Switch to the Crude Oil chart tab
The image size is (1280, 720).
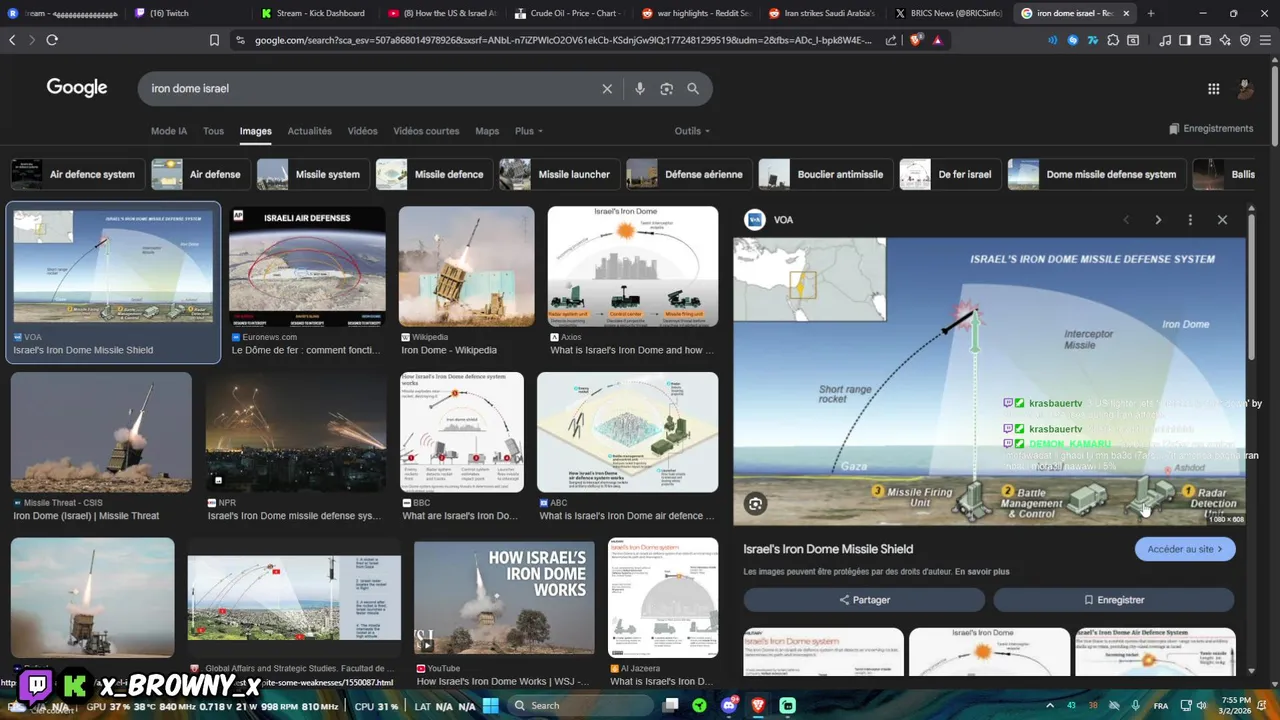[x=568, y=13]
